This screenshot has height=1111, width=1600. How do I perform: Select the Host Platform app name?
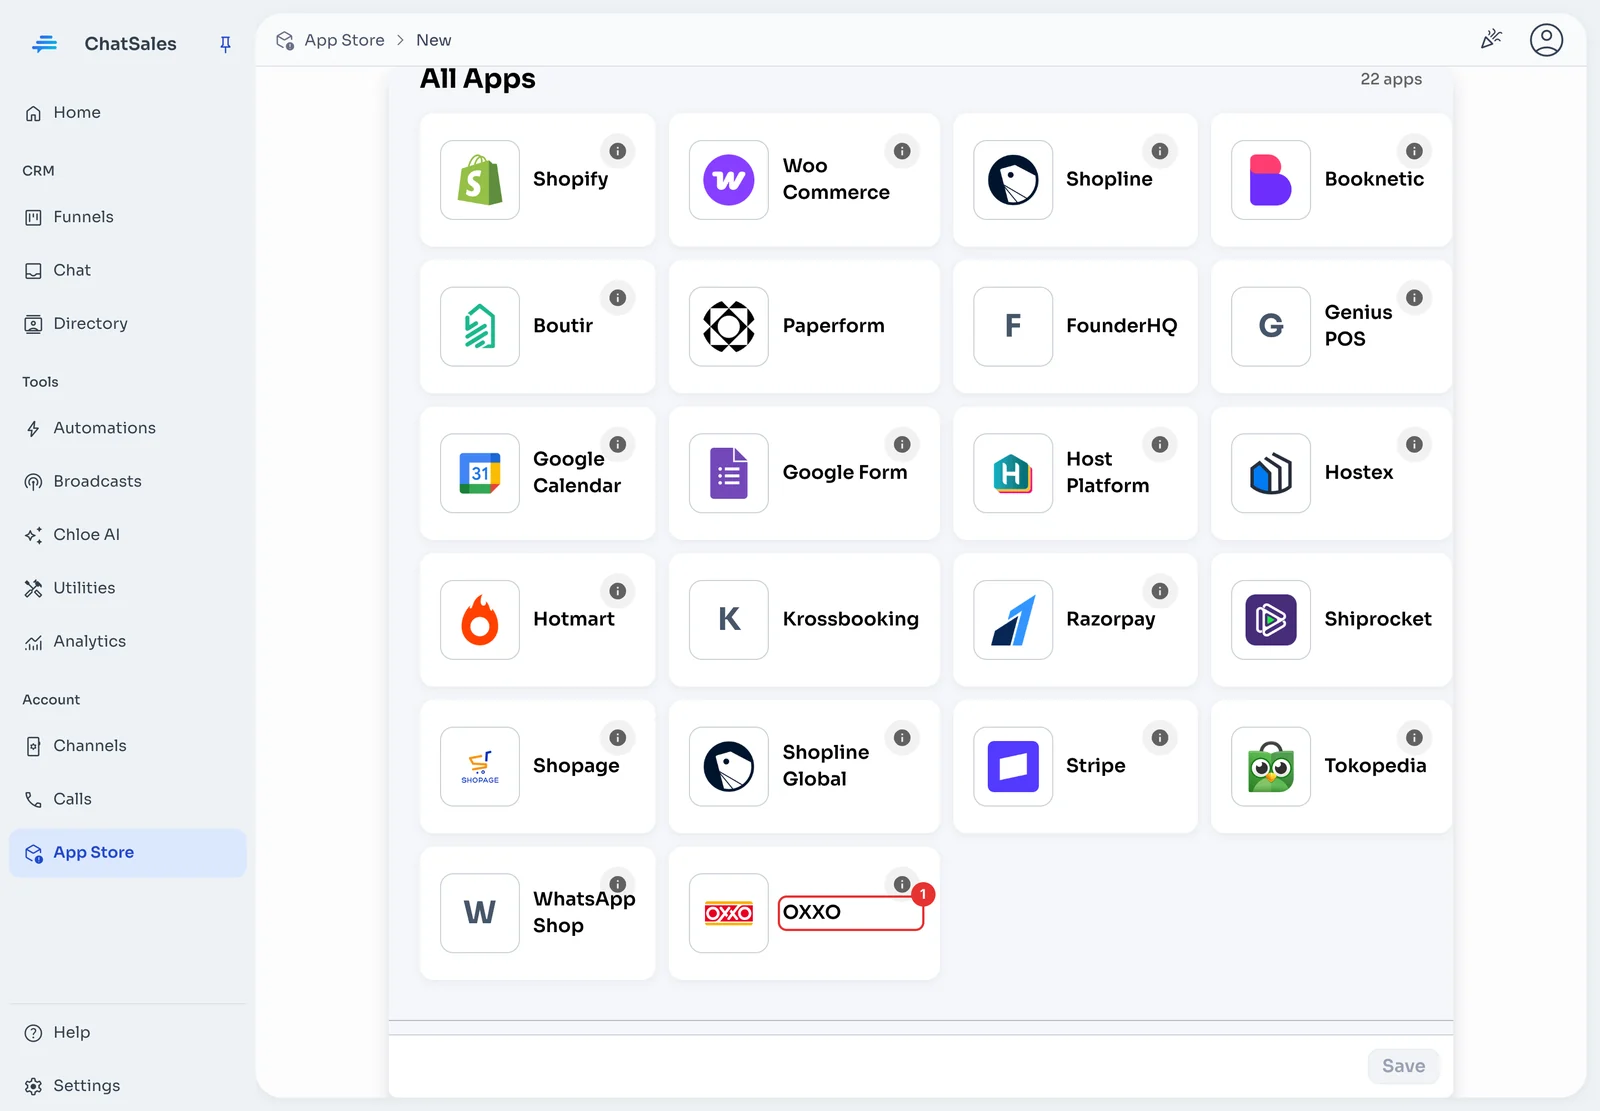pos(1108,472)
